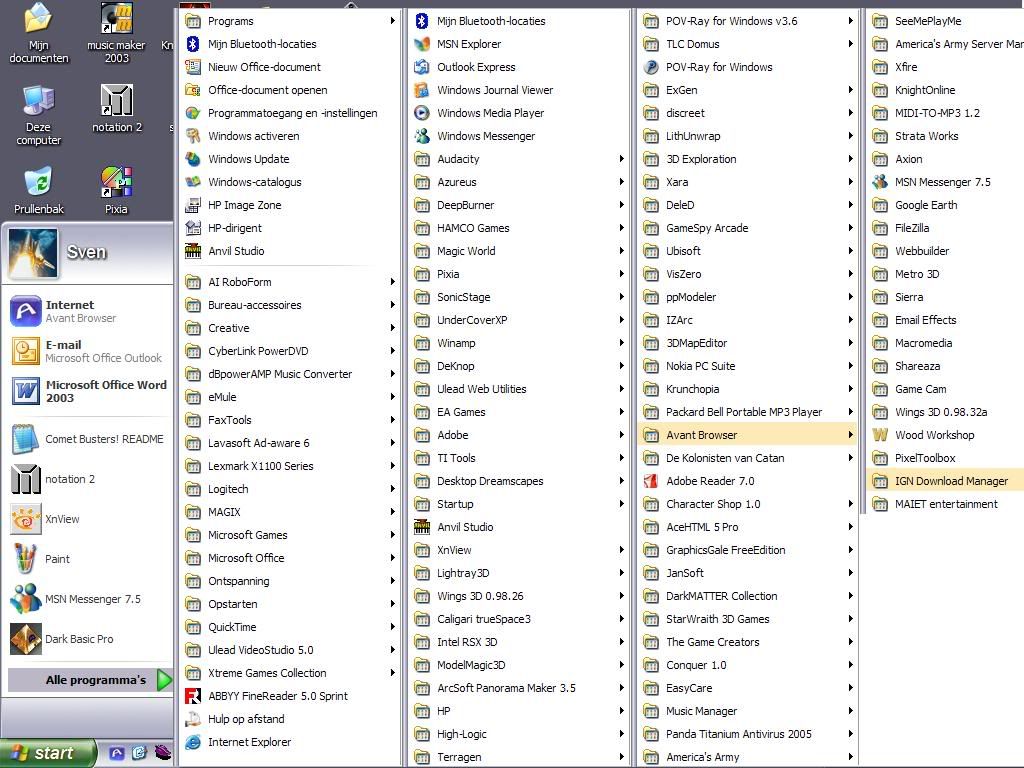
Task: Open Programmatoegang en -instellingen
Action: click(291, 113)
